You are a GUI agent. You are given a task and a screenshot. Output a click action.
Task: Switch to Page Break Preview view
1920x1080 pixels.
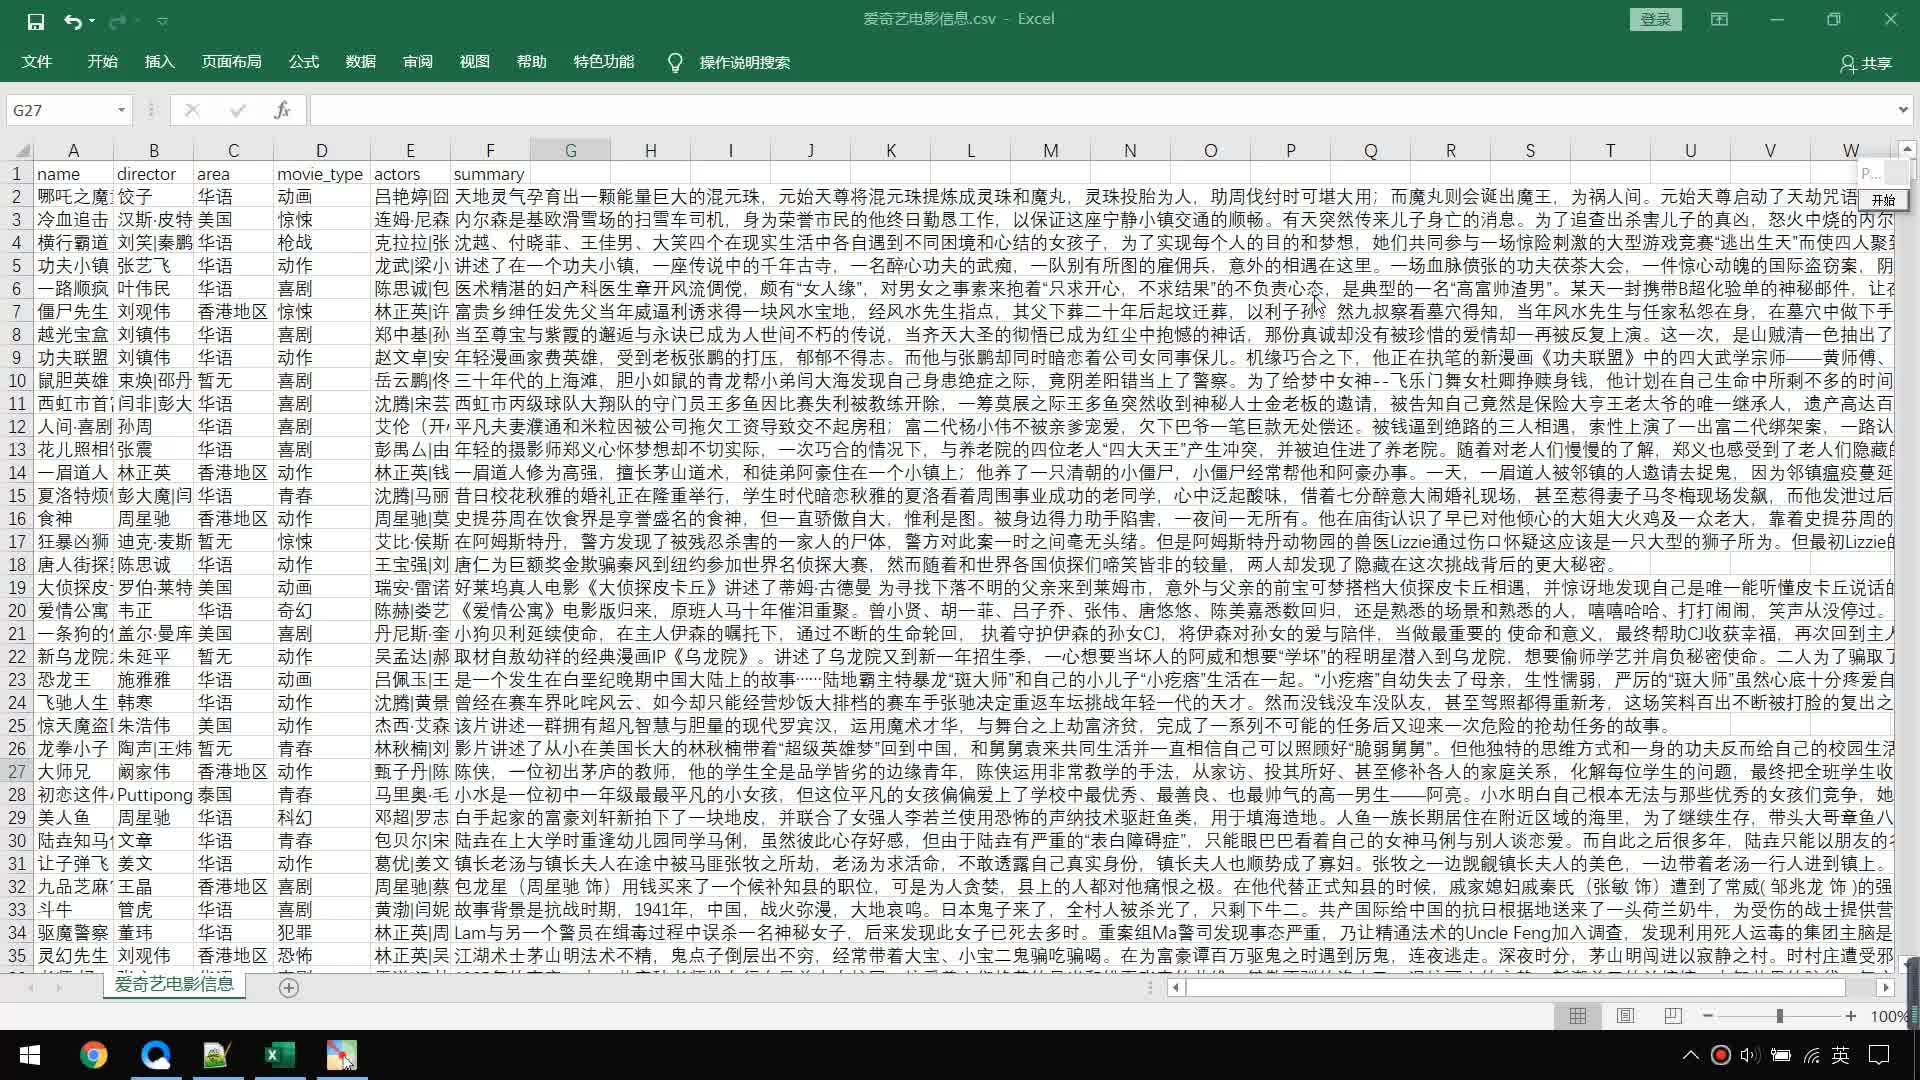tap(1673, 1016)
